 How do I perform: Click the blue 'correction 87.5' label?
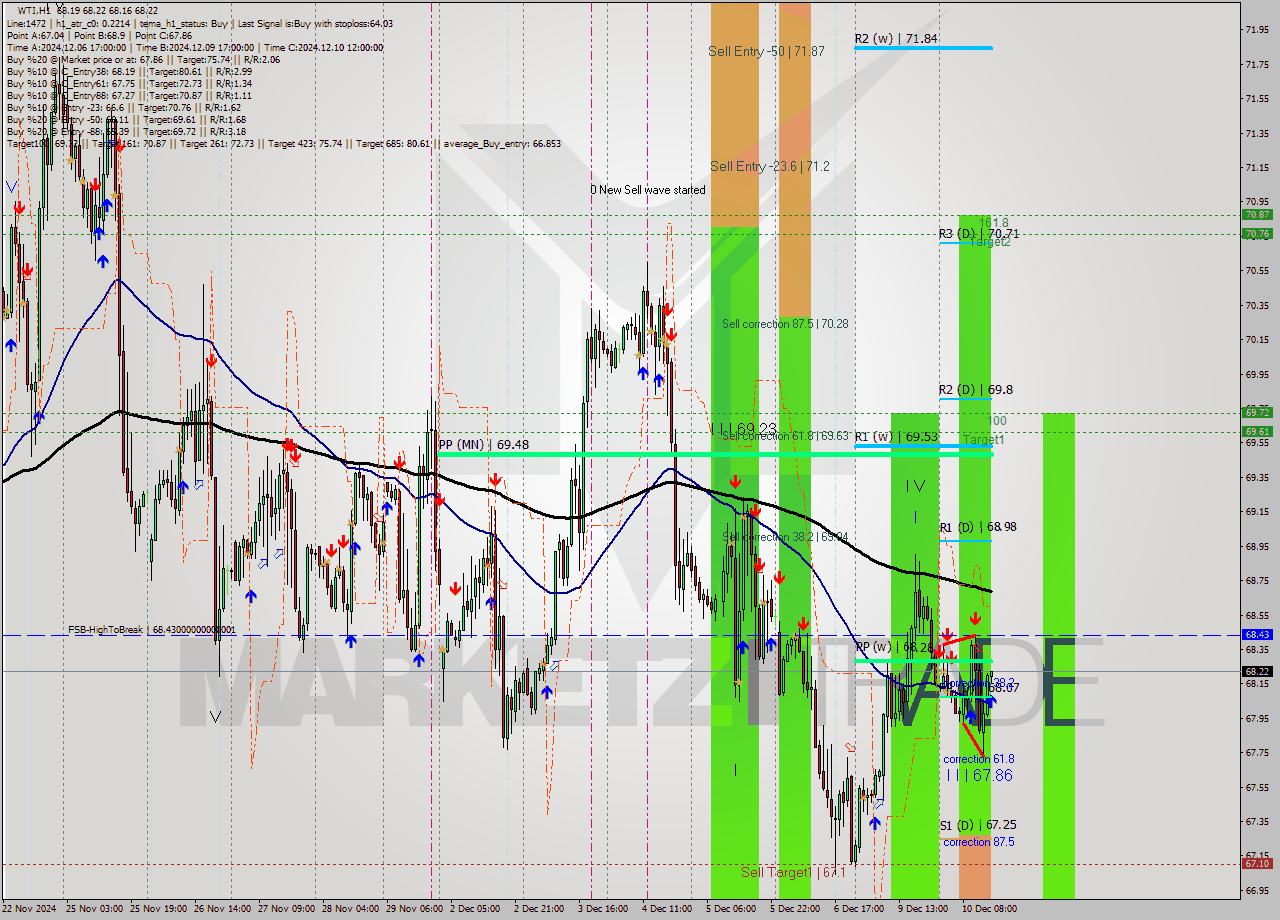click(978, 842)
